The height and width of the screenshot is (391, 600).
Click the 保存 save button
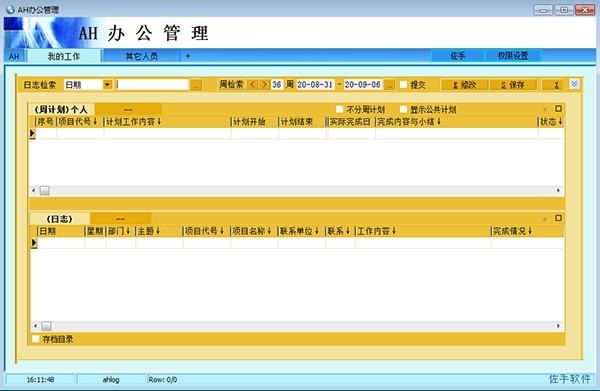point(513,85)
